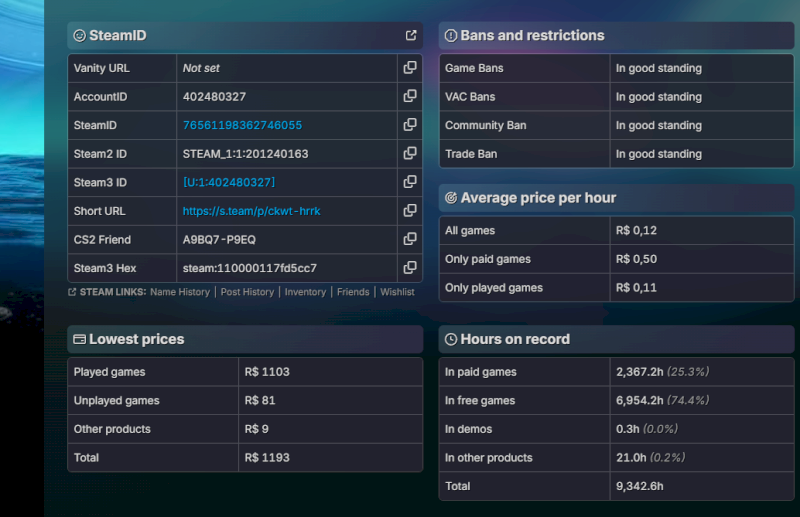
Task: Click the In paid games hours 2,367.2h
Action: [x=640, y=372]
